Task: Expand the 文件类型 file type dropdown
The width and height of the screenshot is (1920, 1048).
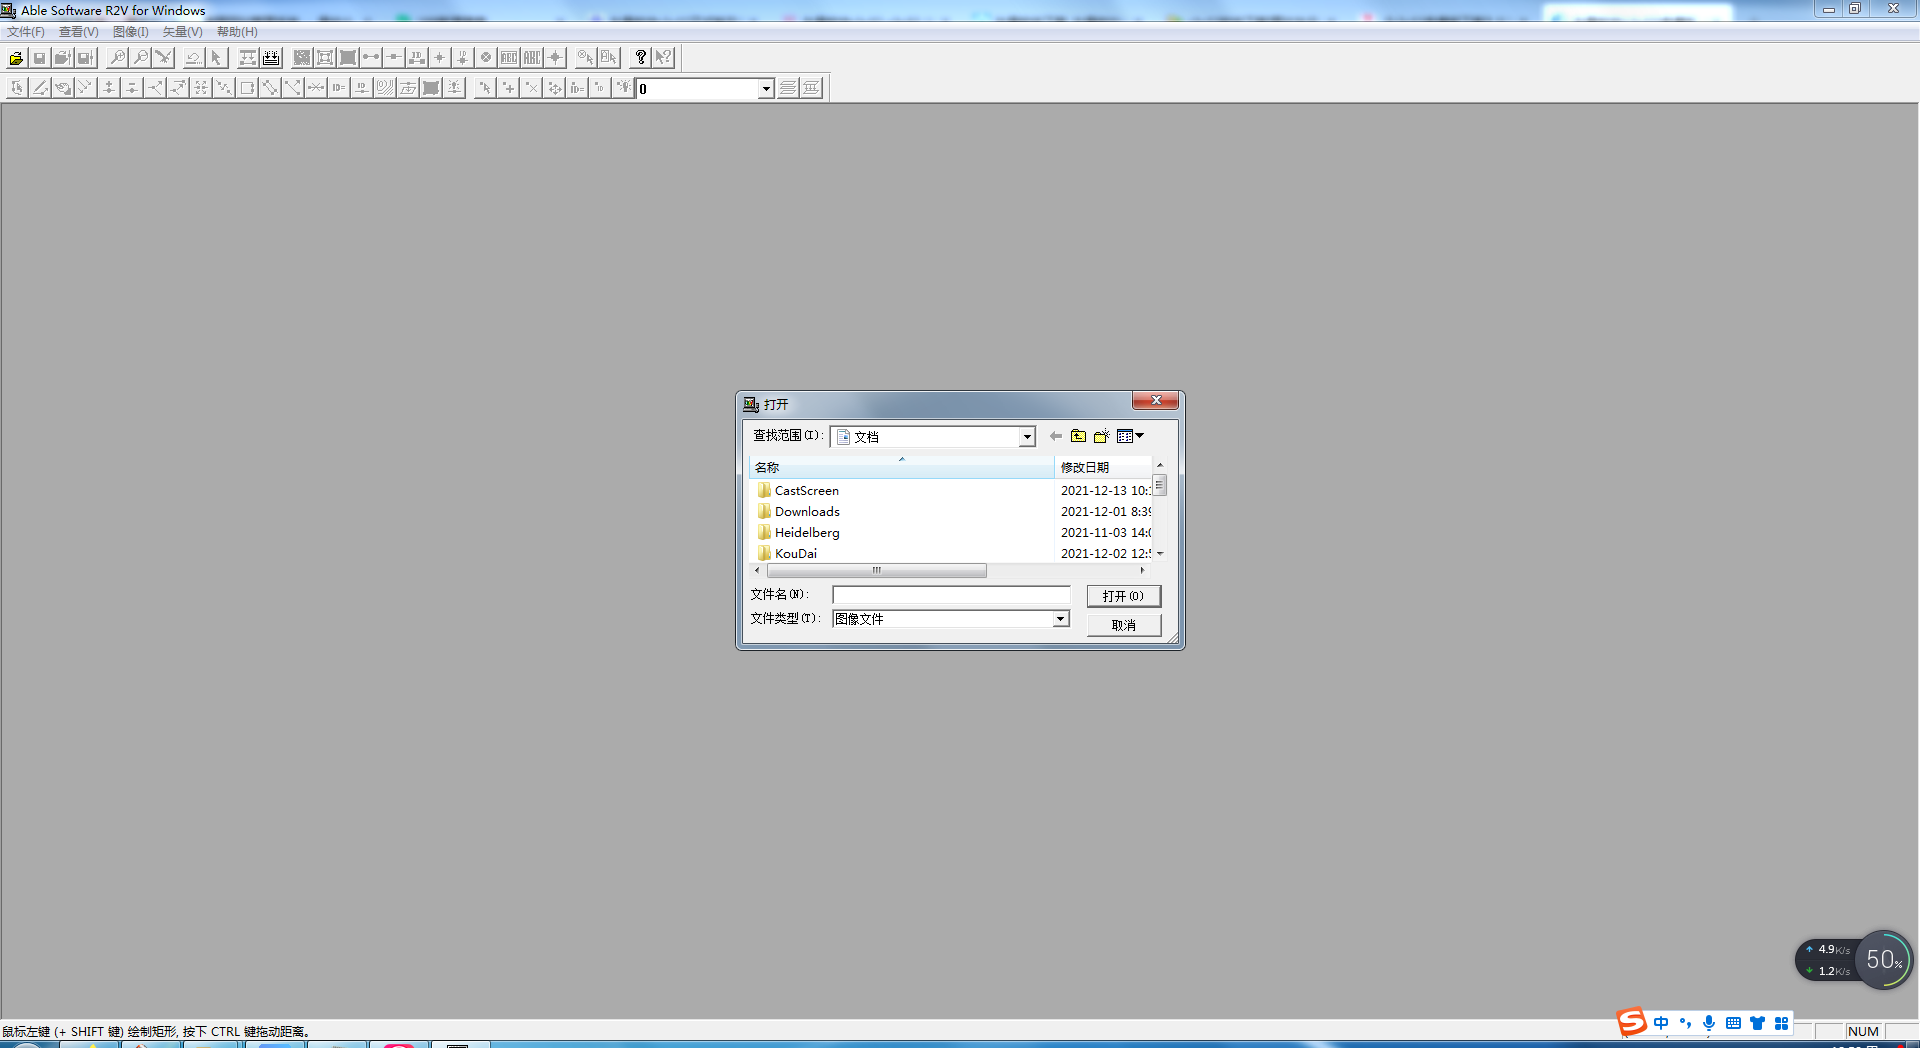Action: pyautogui.click(x=1060, y=619)
